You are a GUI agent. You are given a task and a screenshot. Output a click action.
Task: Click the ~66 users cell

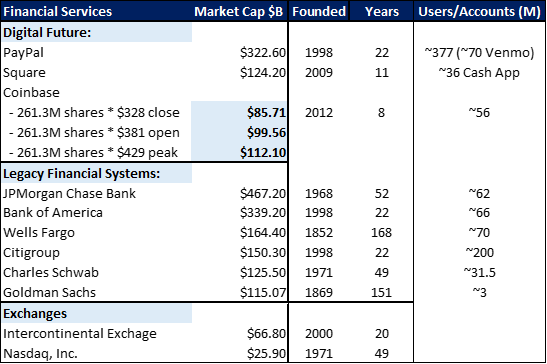(479, 213)
